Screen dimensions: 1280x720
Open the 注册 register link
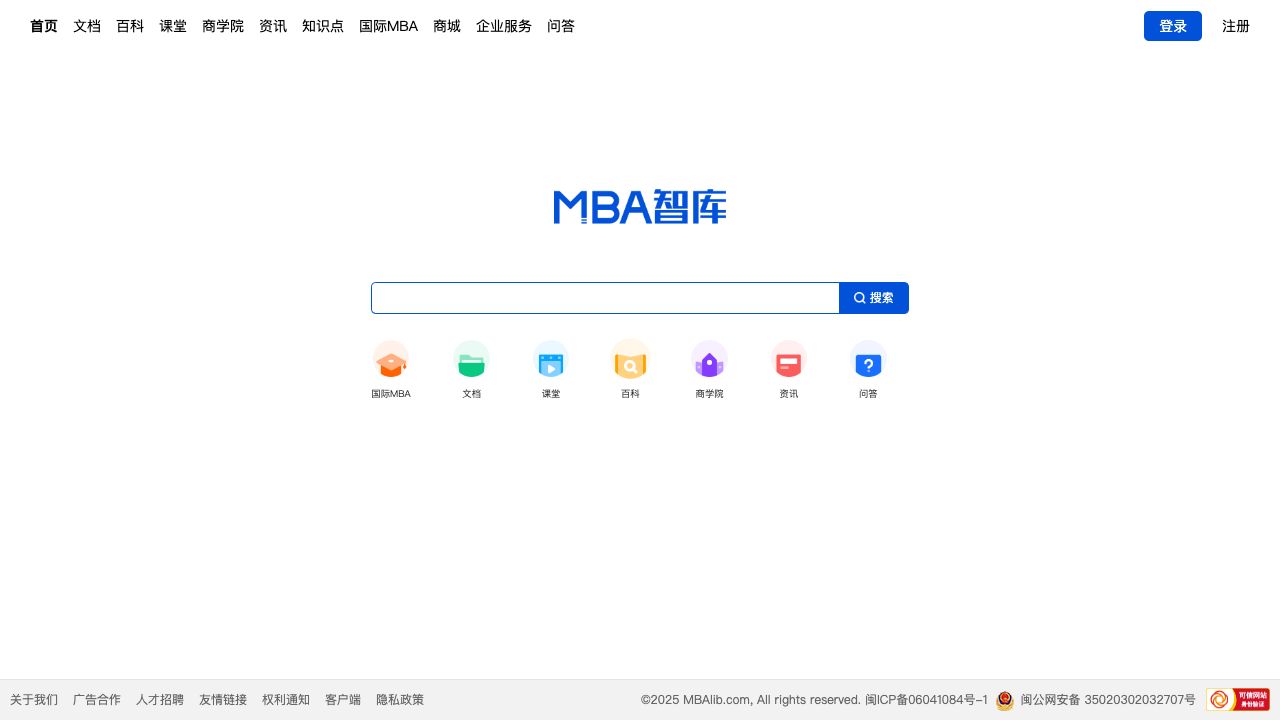[x=1236, y=26]
